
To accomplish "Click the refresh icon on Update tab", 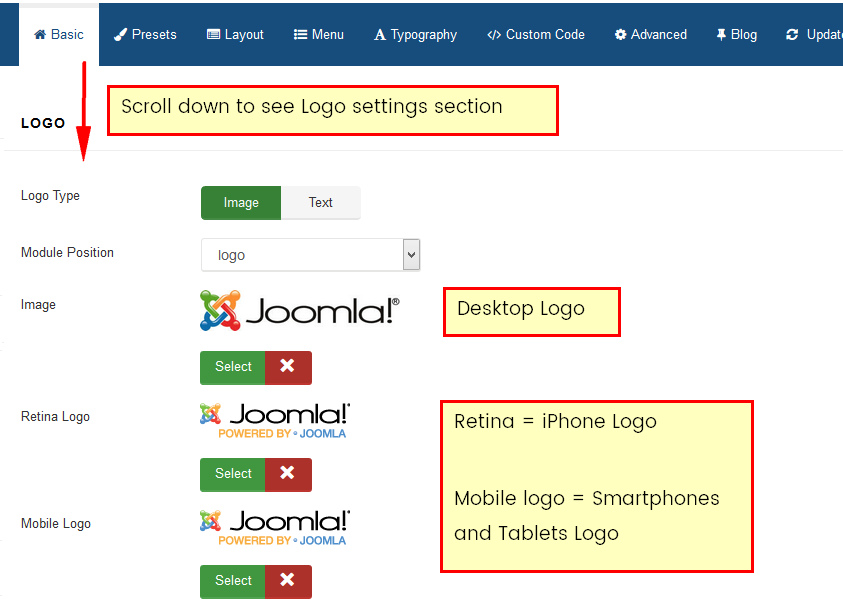I will [793, 35].
